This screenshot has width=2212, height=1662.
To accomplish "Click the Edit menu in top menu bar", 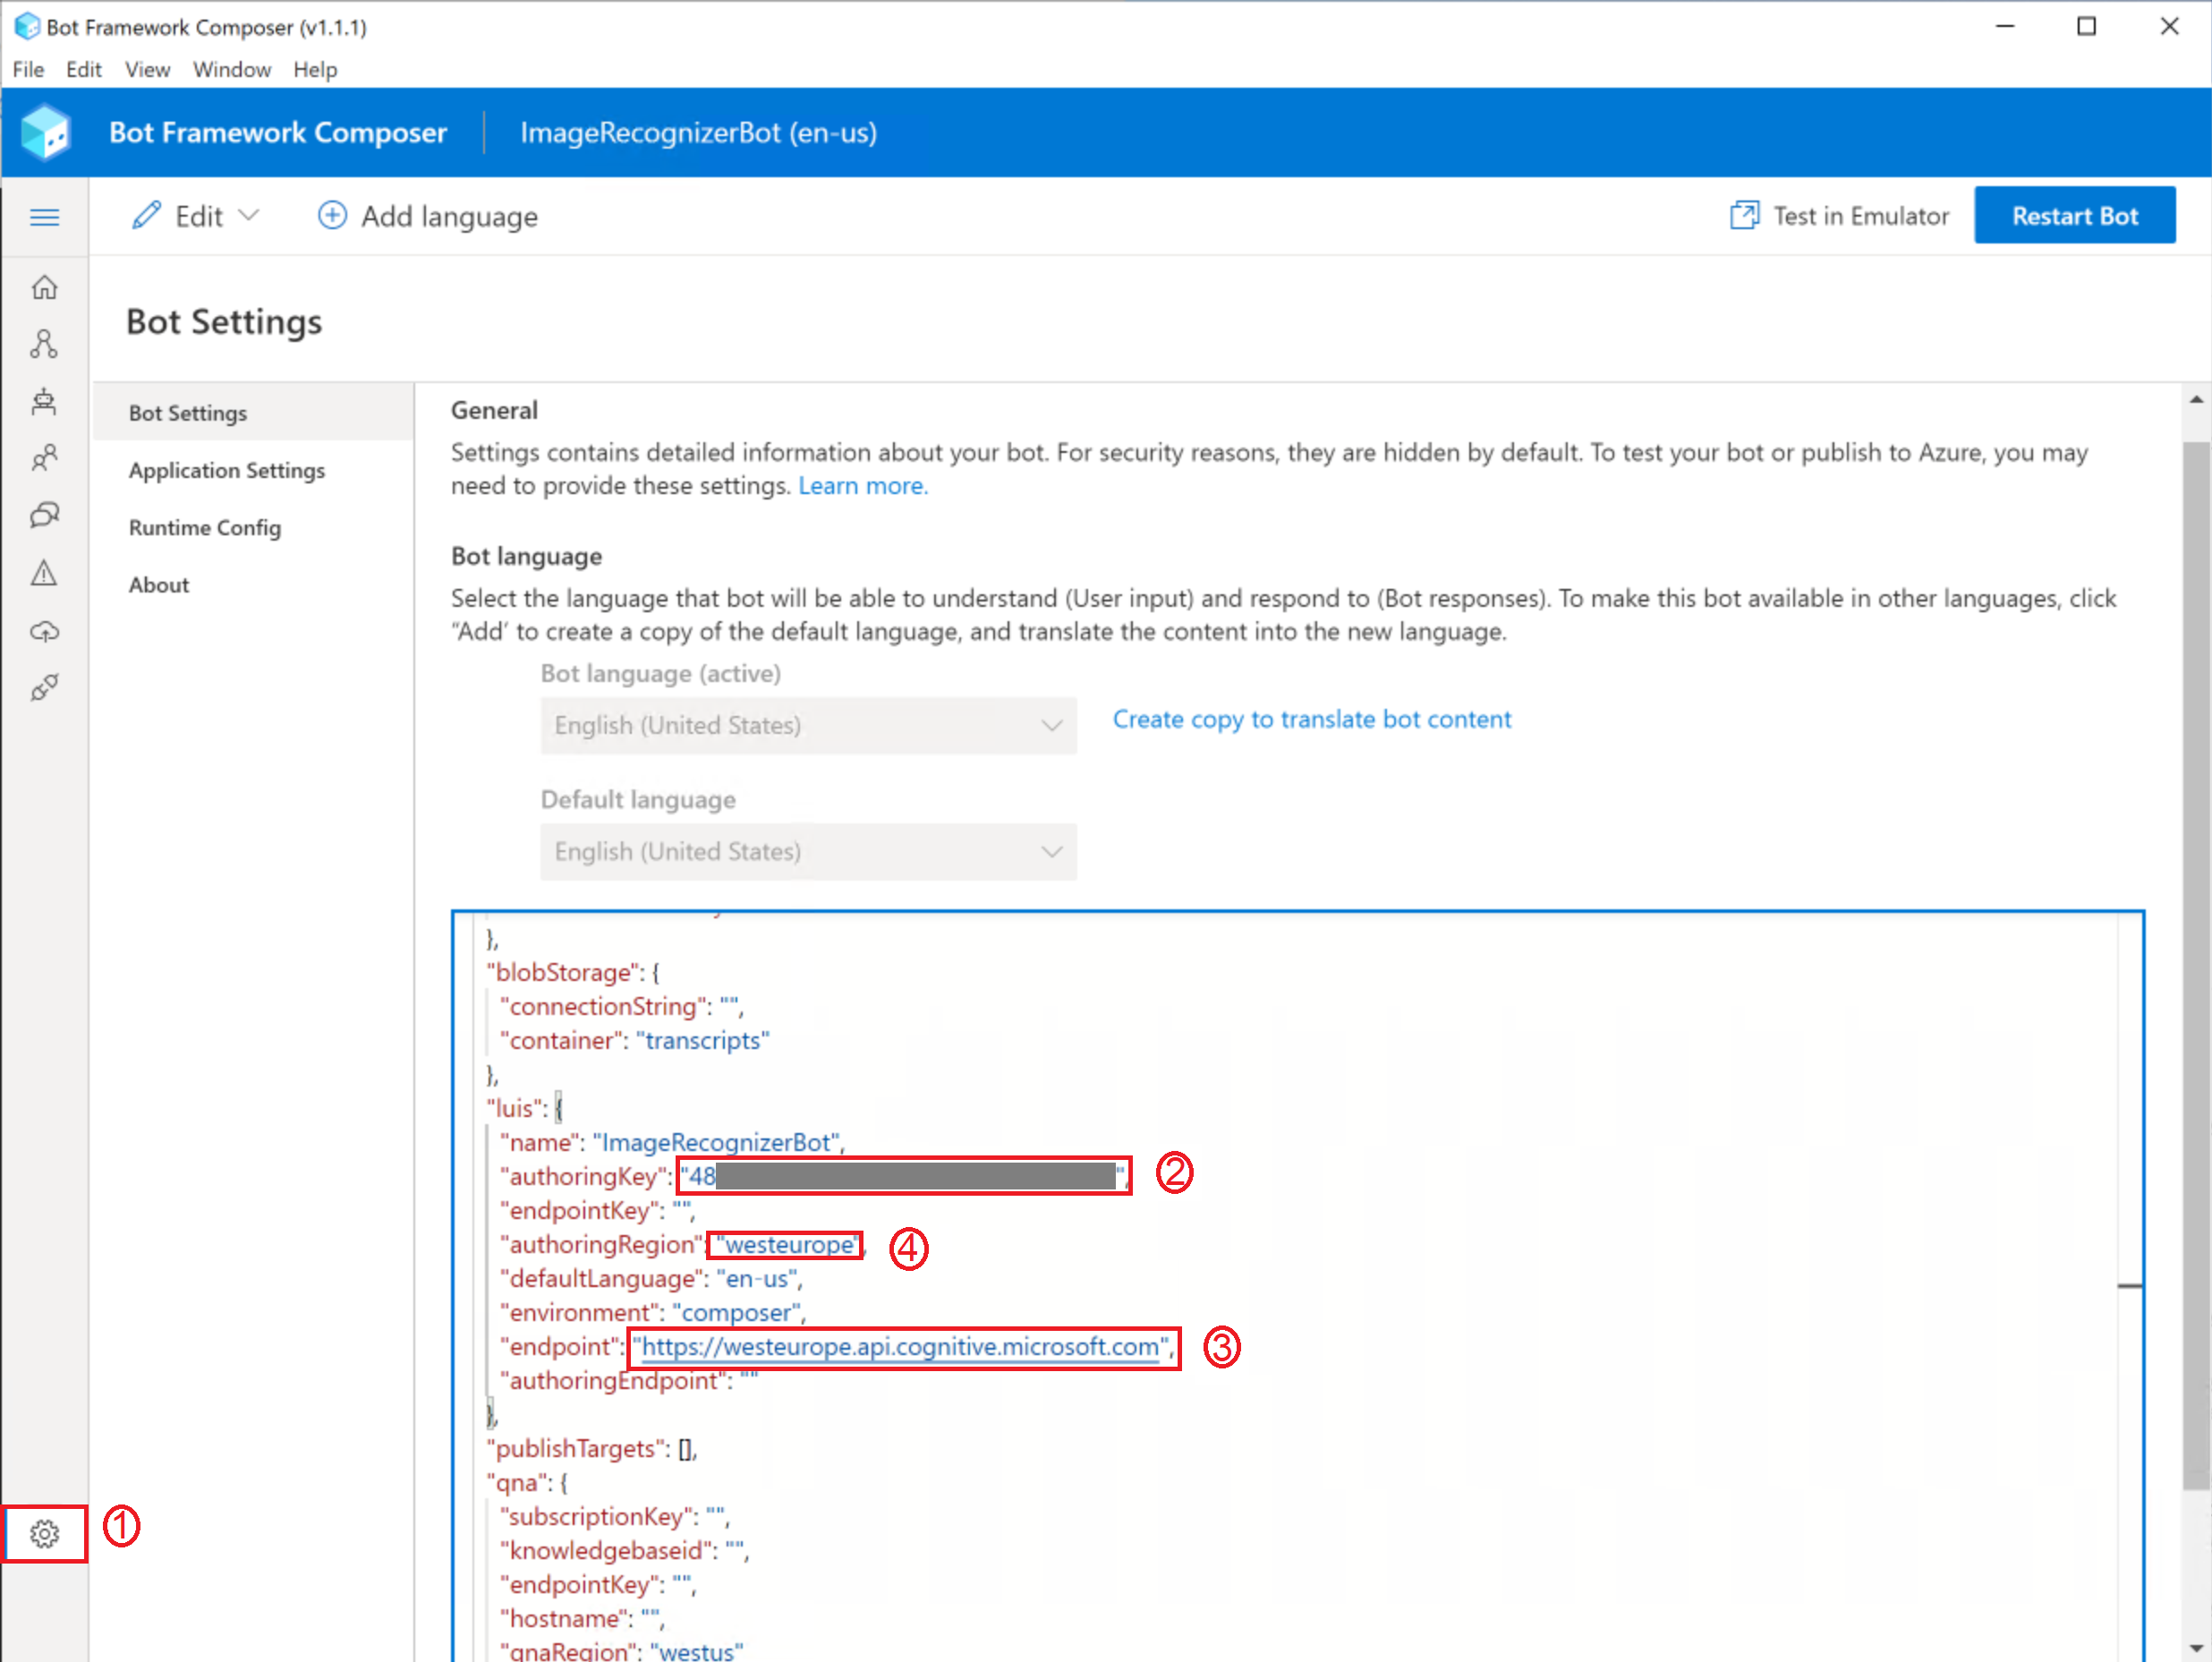I will (x=82, y=68).
